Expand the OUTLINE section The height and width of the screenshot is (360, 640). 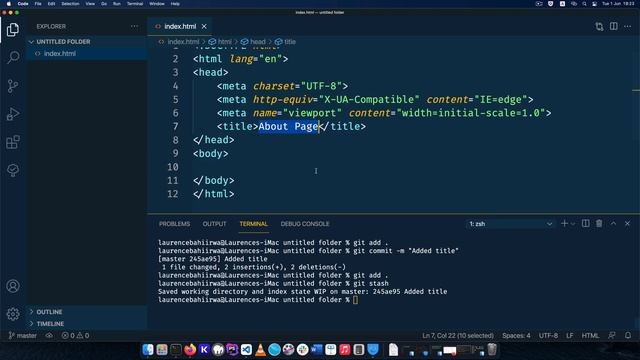click(x=49, y=312)
